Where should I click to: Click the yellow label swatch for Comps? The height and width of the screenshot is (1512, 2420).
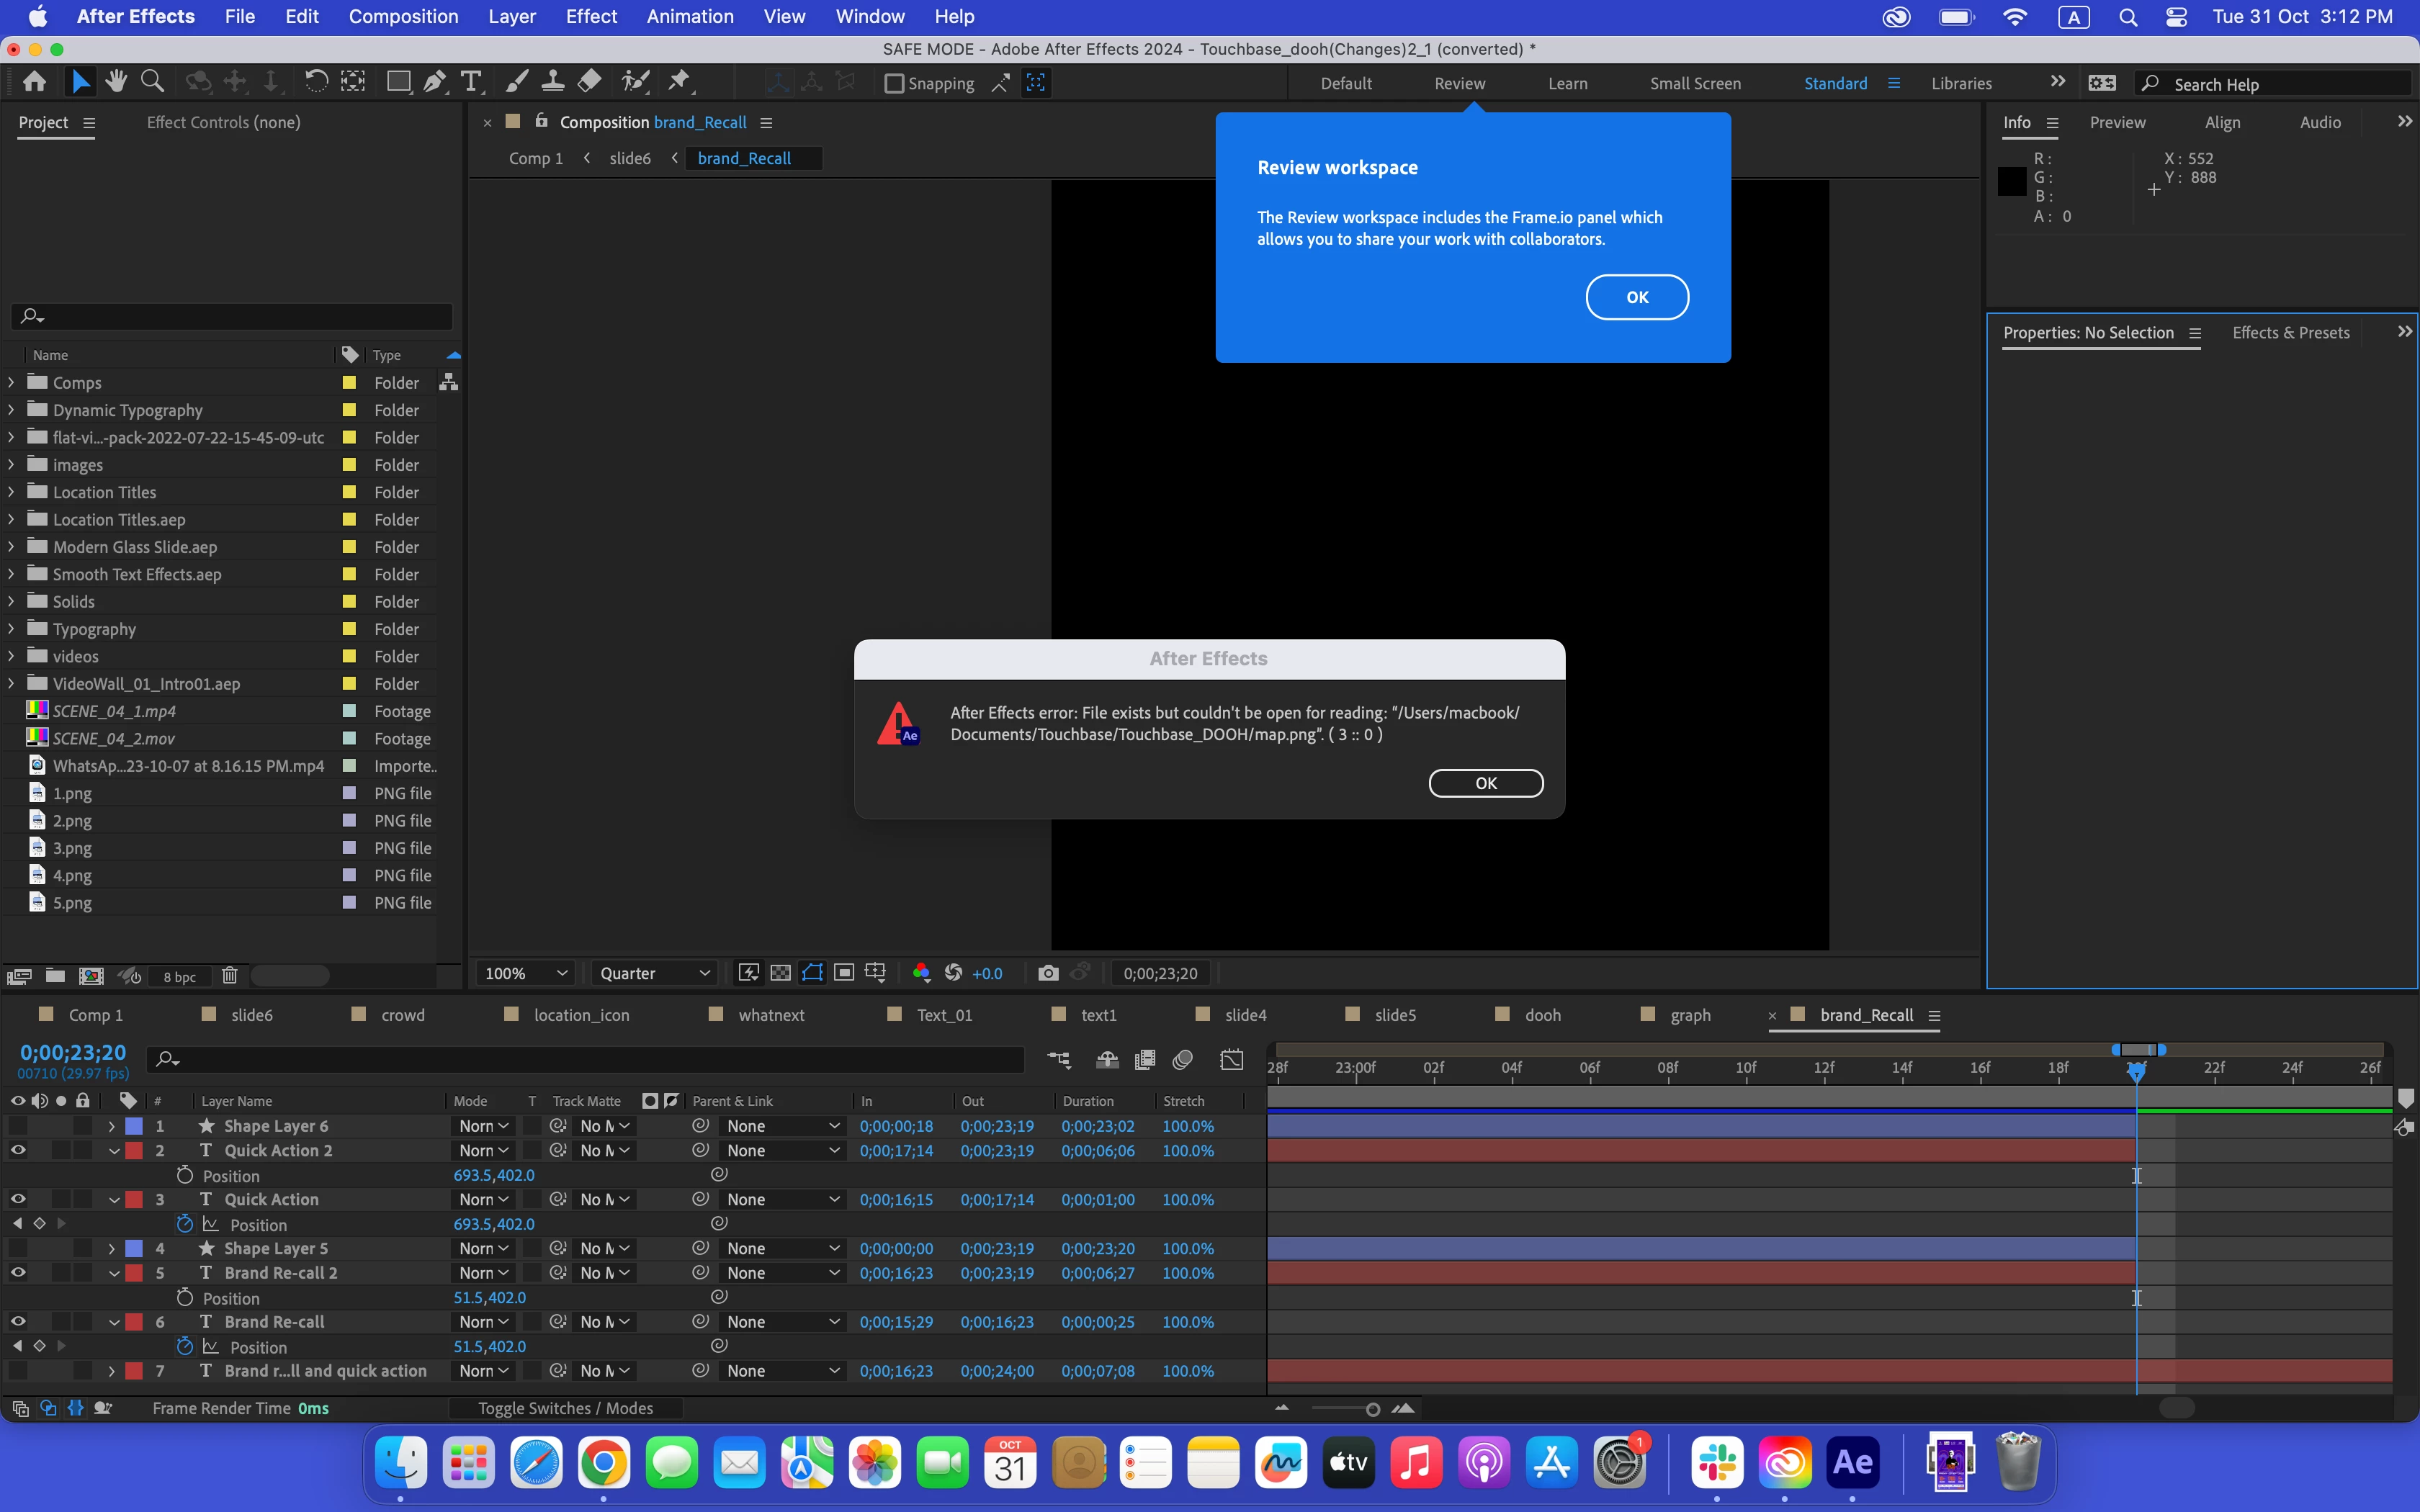(x=349, y=383)
